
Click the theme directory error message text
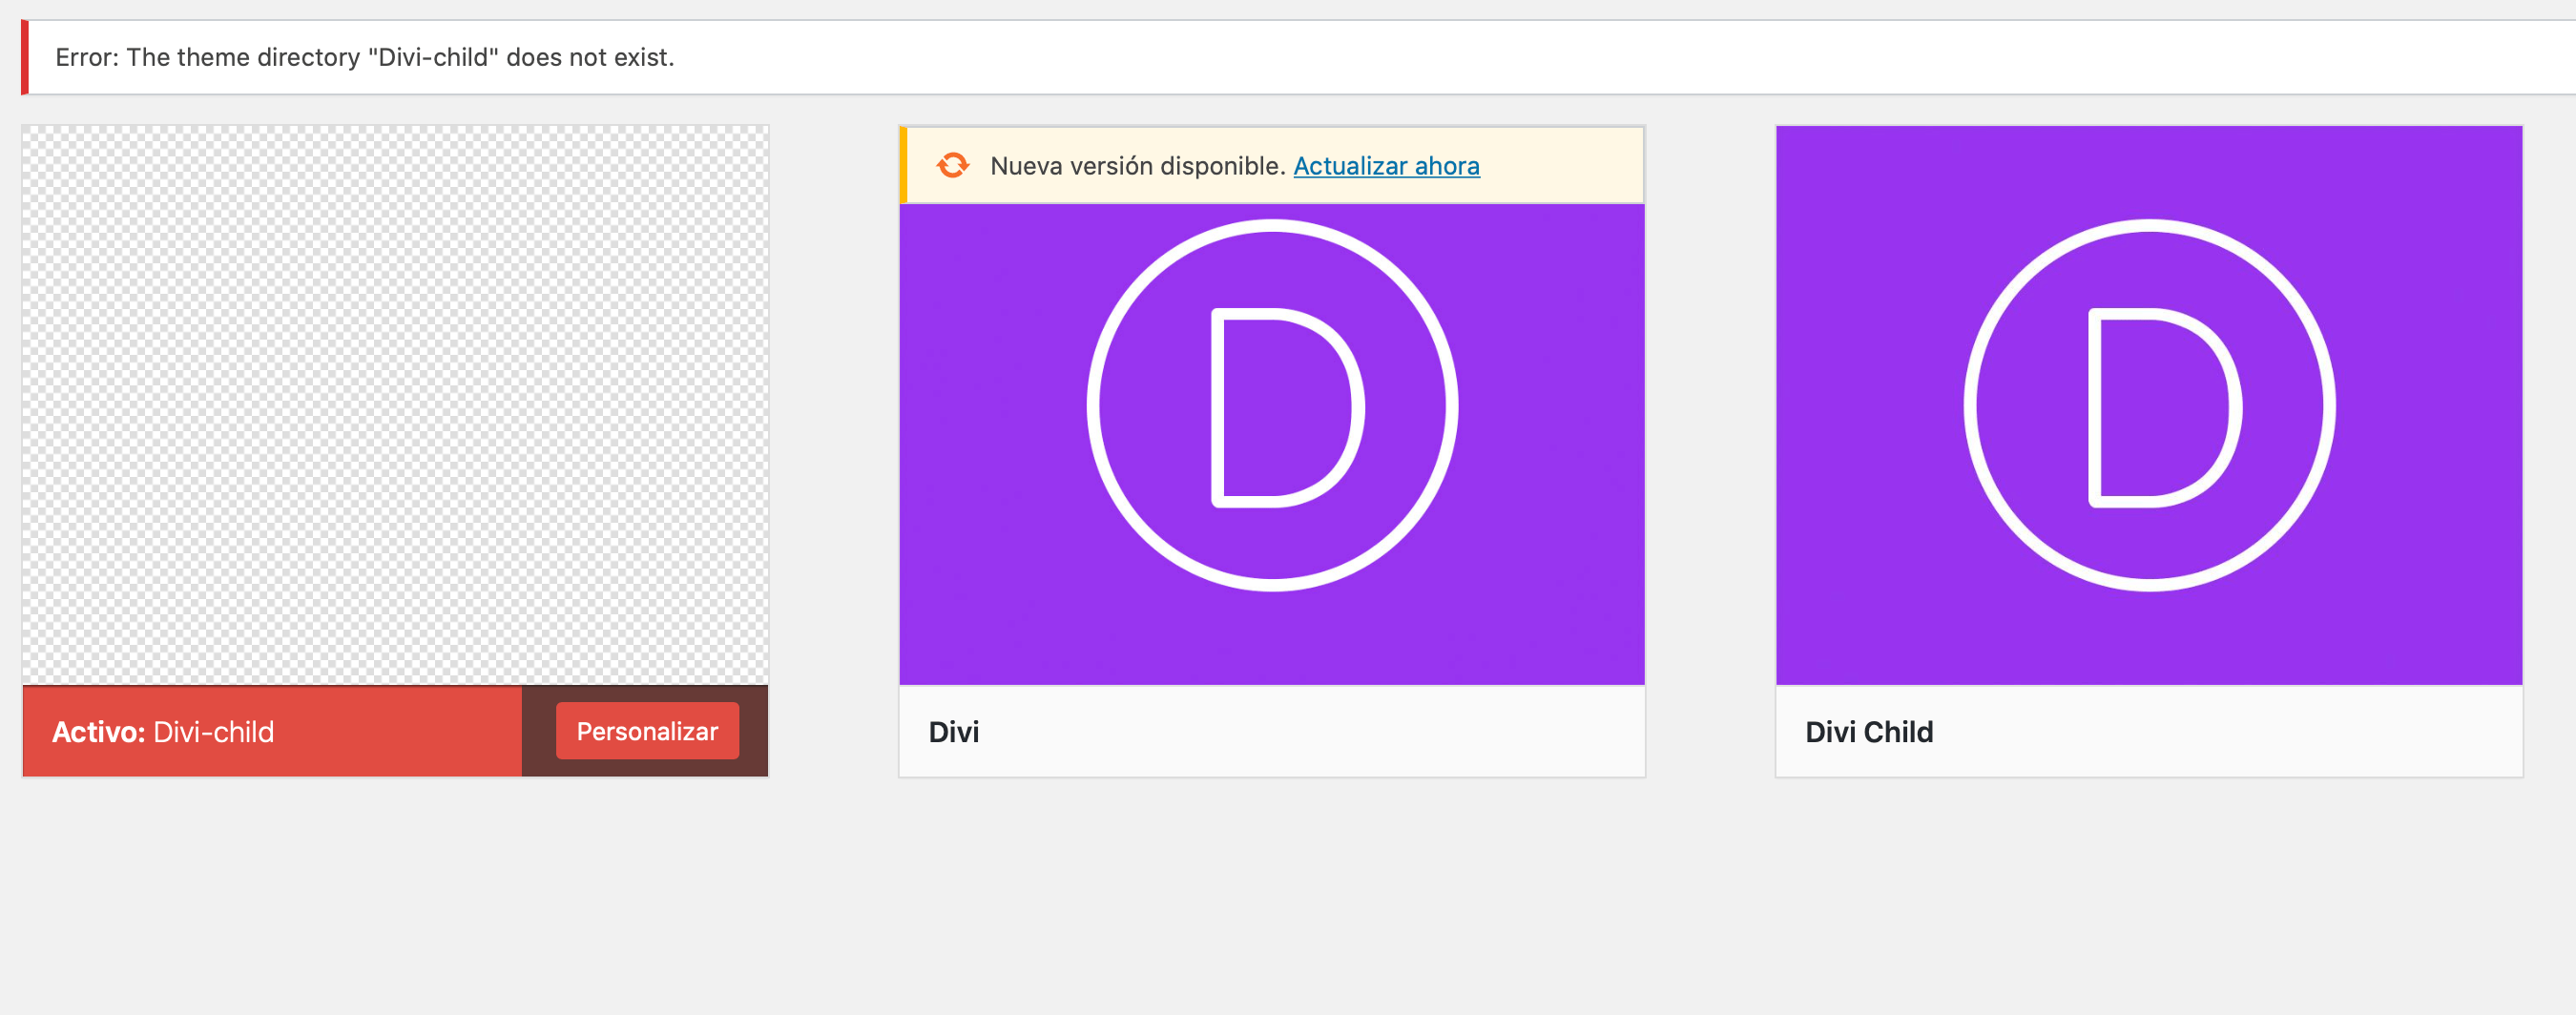(365, 58)
